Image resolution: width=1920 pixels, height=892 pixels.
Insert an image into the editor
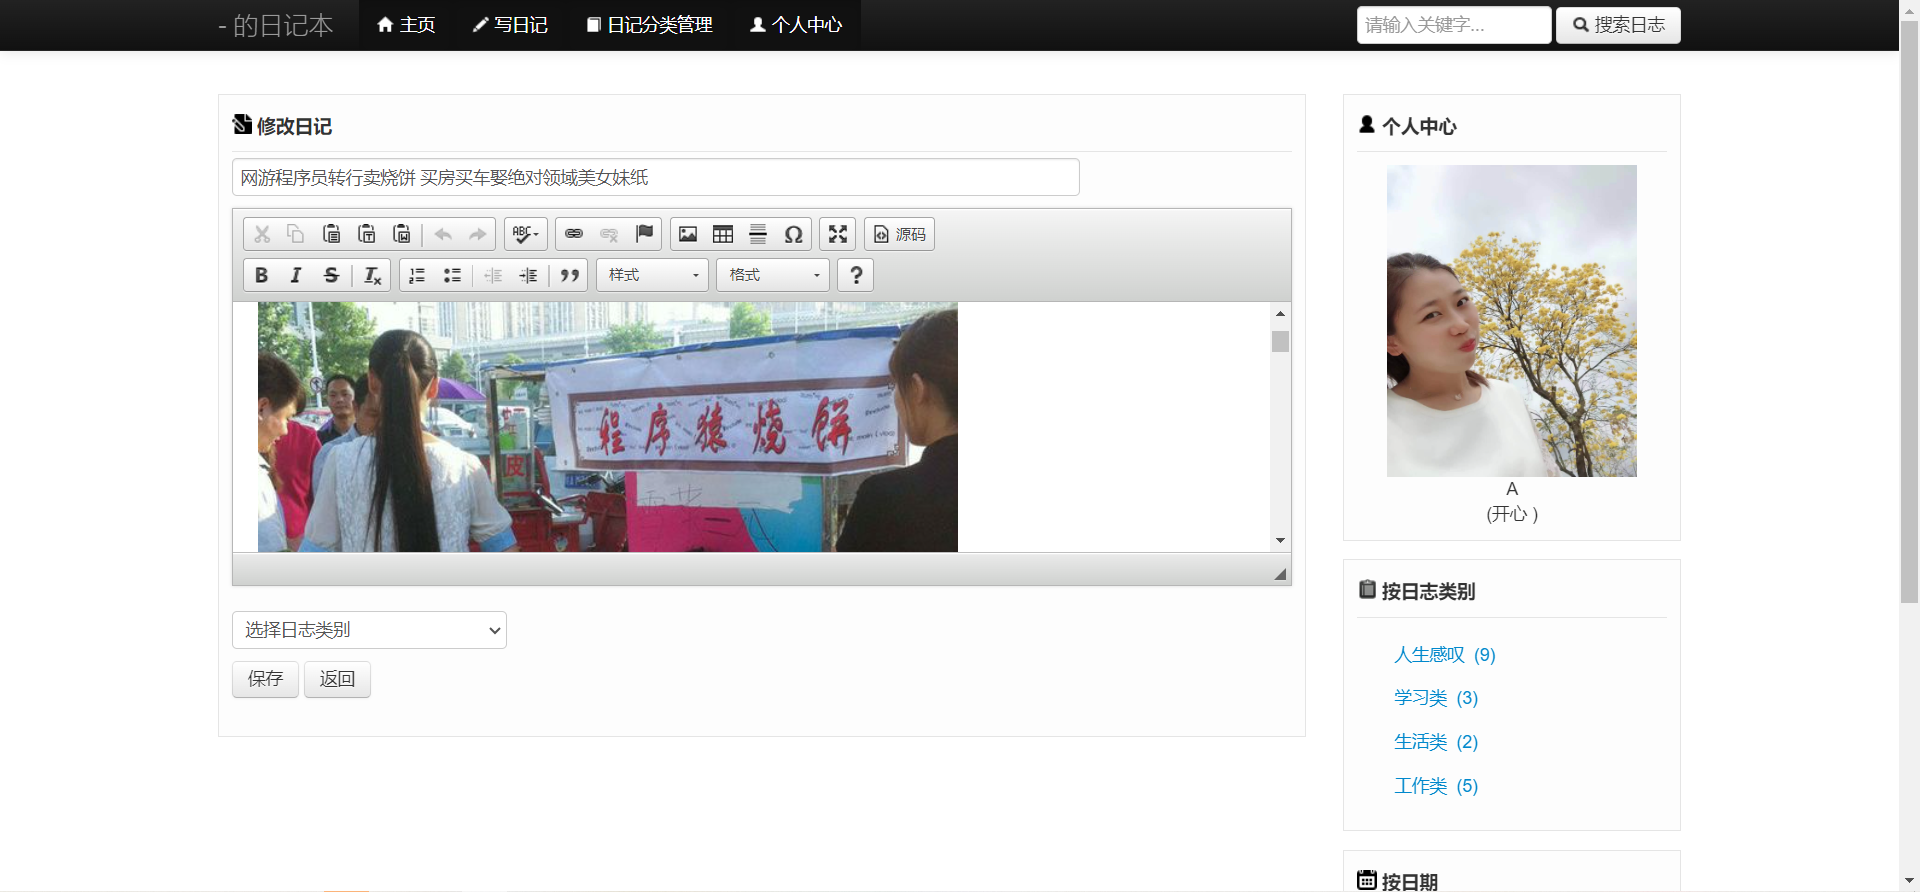pos(688,234)
